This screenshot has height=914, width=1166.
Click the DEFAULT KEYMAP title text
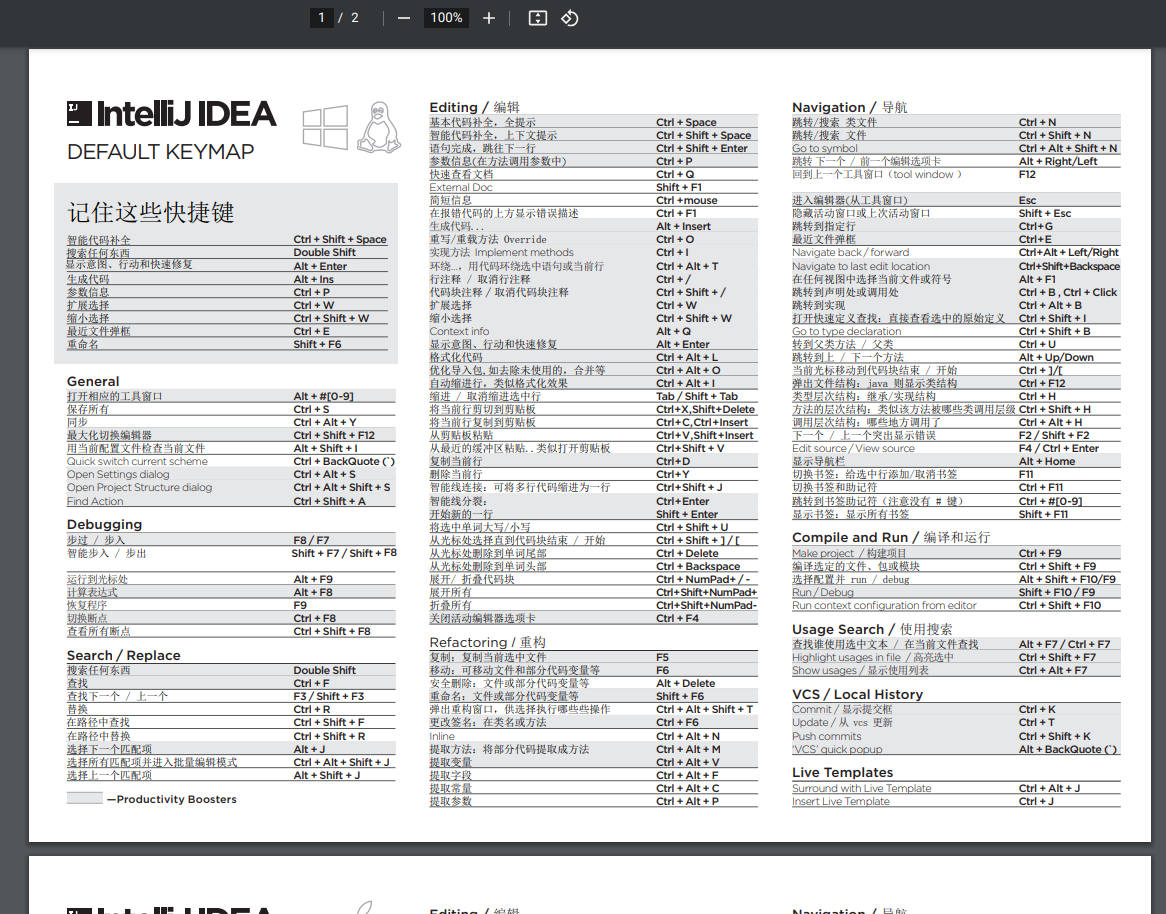click(x=160, y=152)
